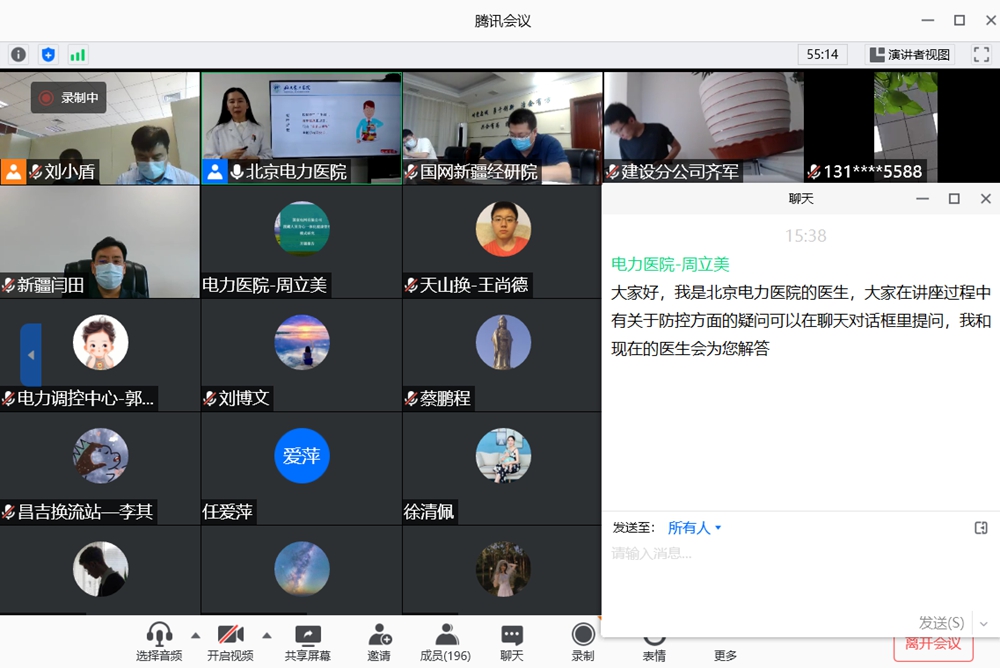Image resolution: width=1000 pixels, height=668 pixels.
Task: Open audio options arrow next to 选择音频
Action: [x=195, y=635]
